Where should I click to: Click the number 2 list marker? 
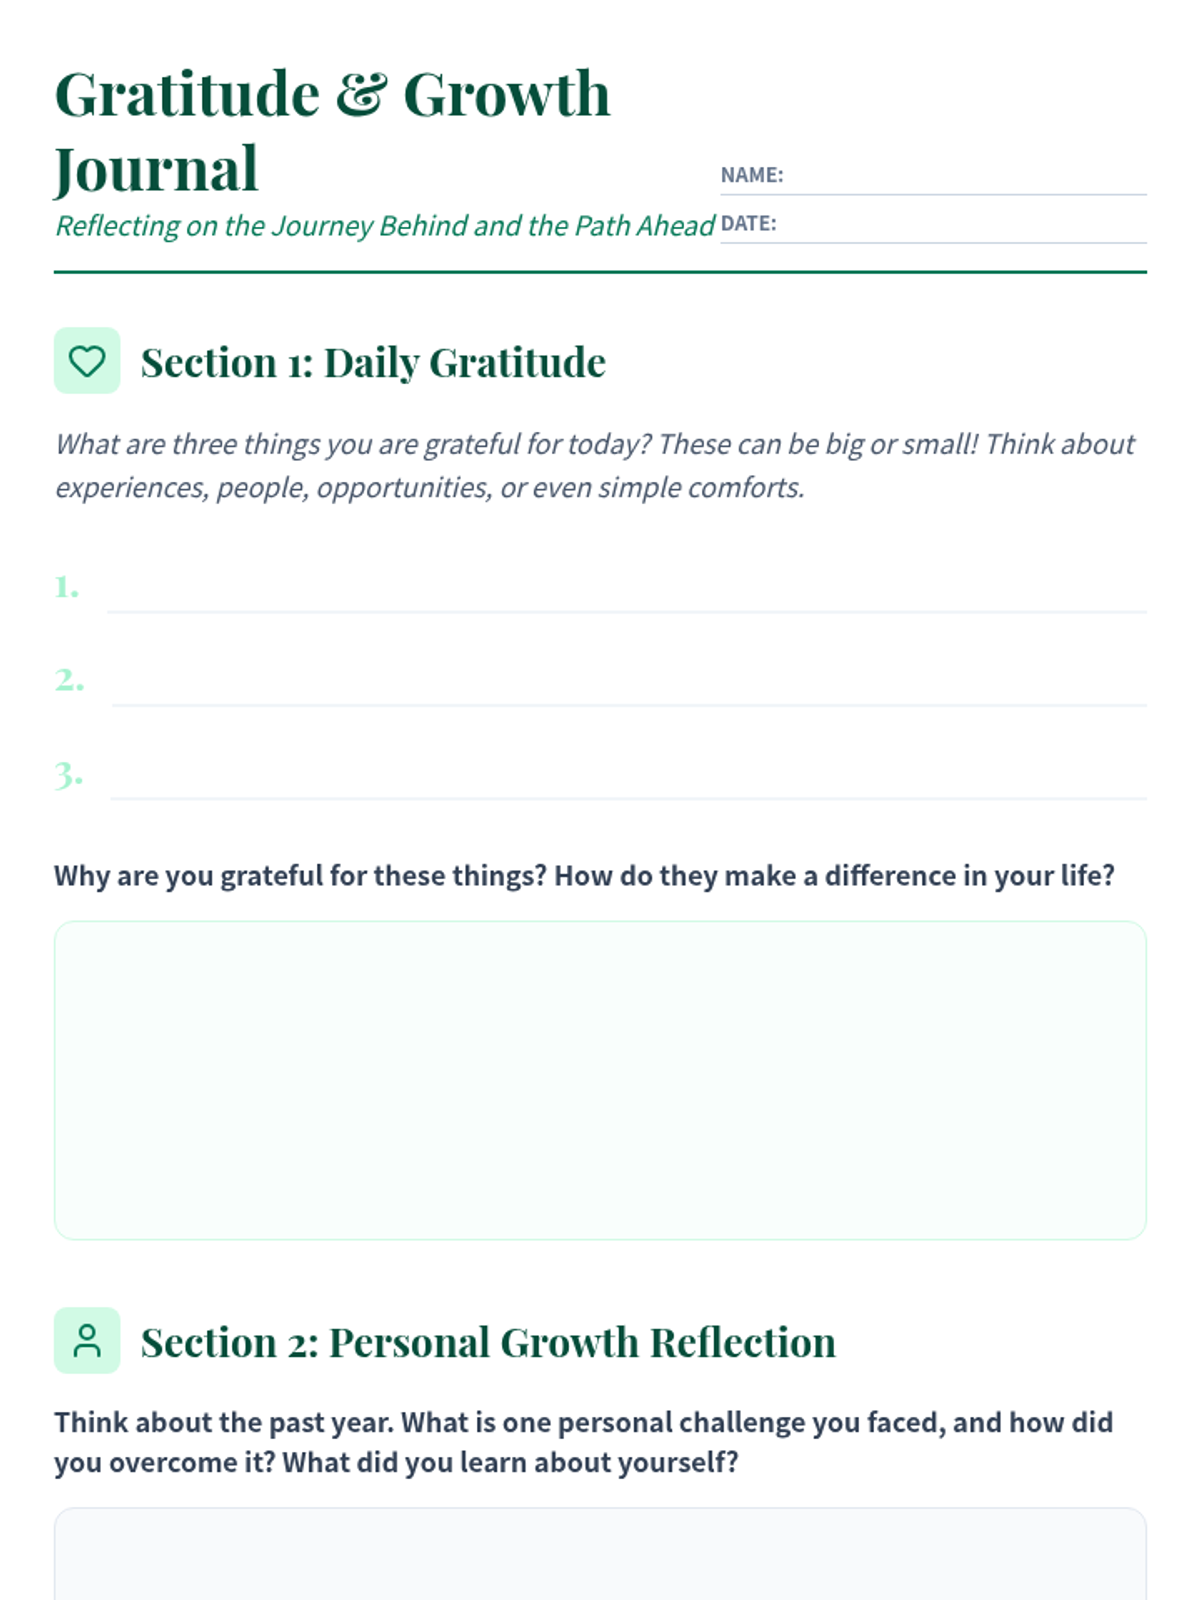[x=69, y=680]
